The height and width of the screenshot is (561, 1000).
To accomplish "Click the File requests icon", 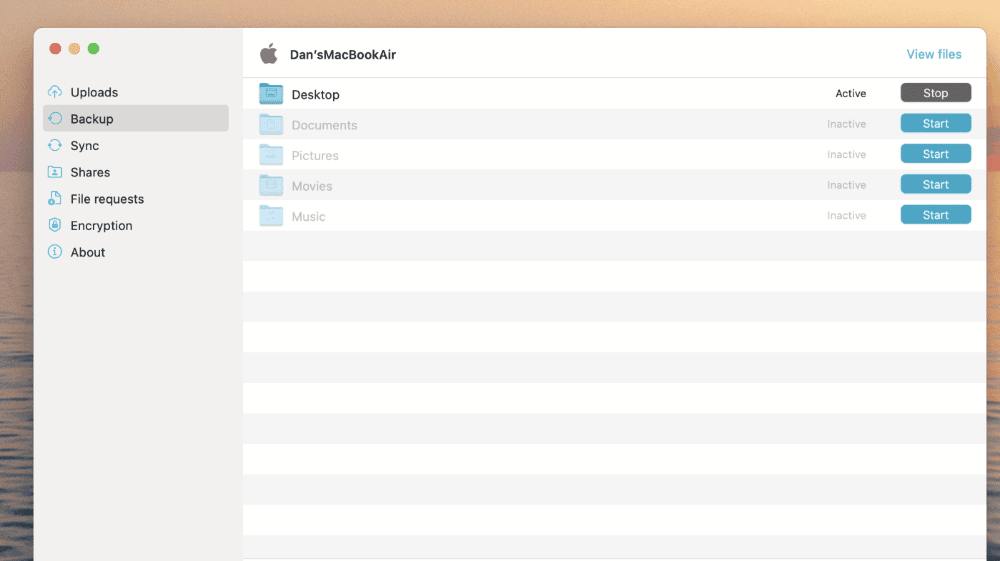I will click(55, 199).
